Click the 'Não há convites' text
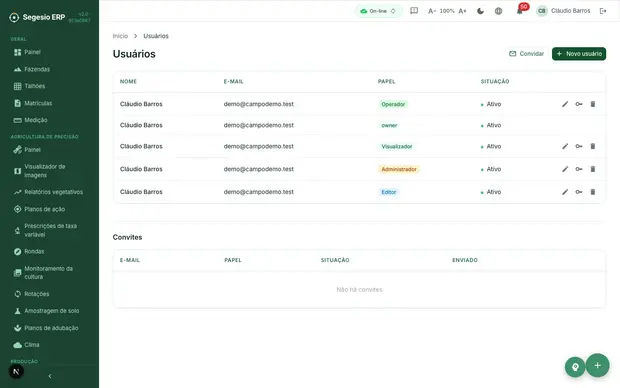Image resolution: width=620 pixels, height=388 pixels. [x=359, y=290]
